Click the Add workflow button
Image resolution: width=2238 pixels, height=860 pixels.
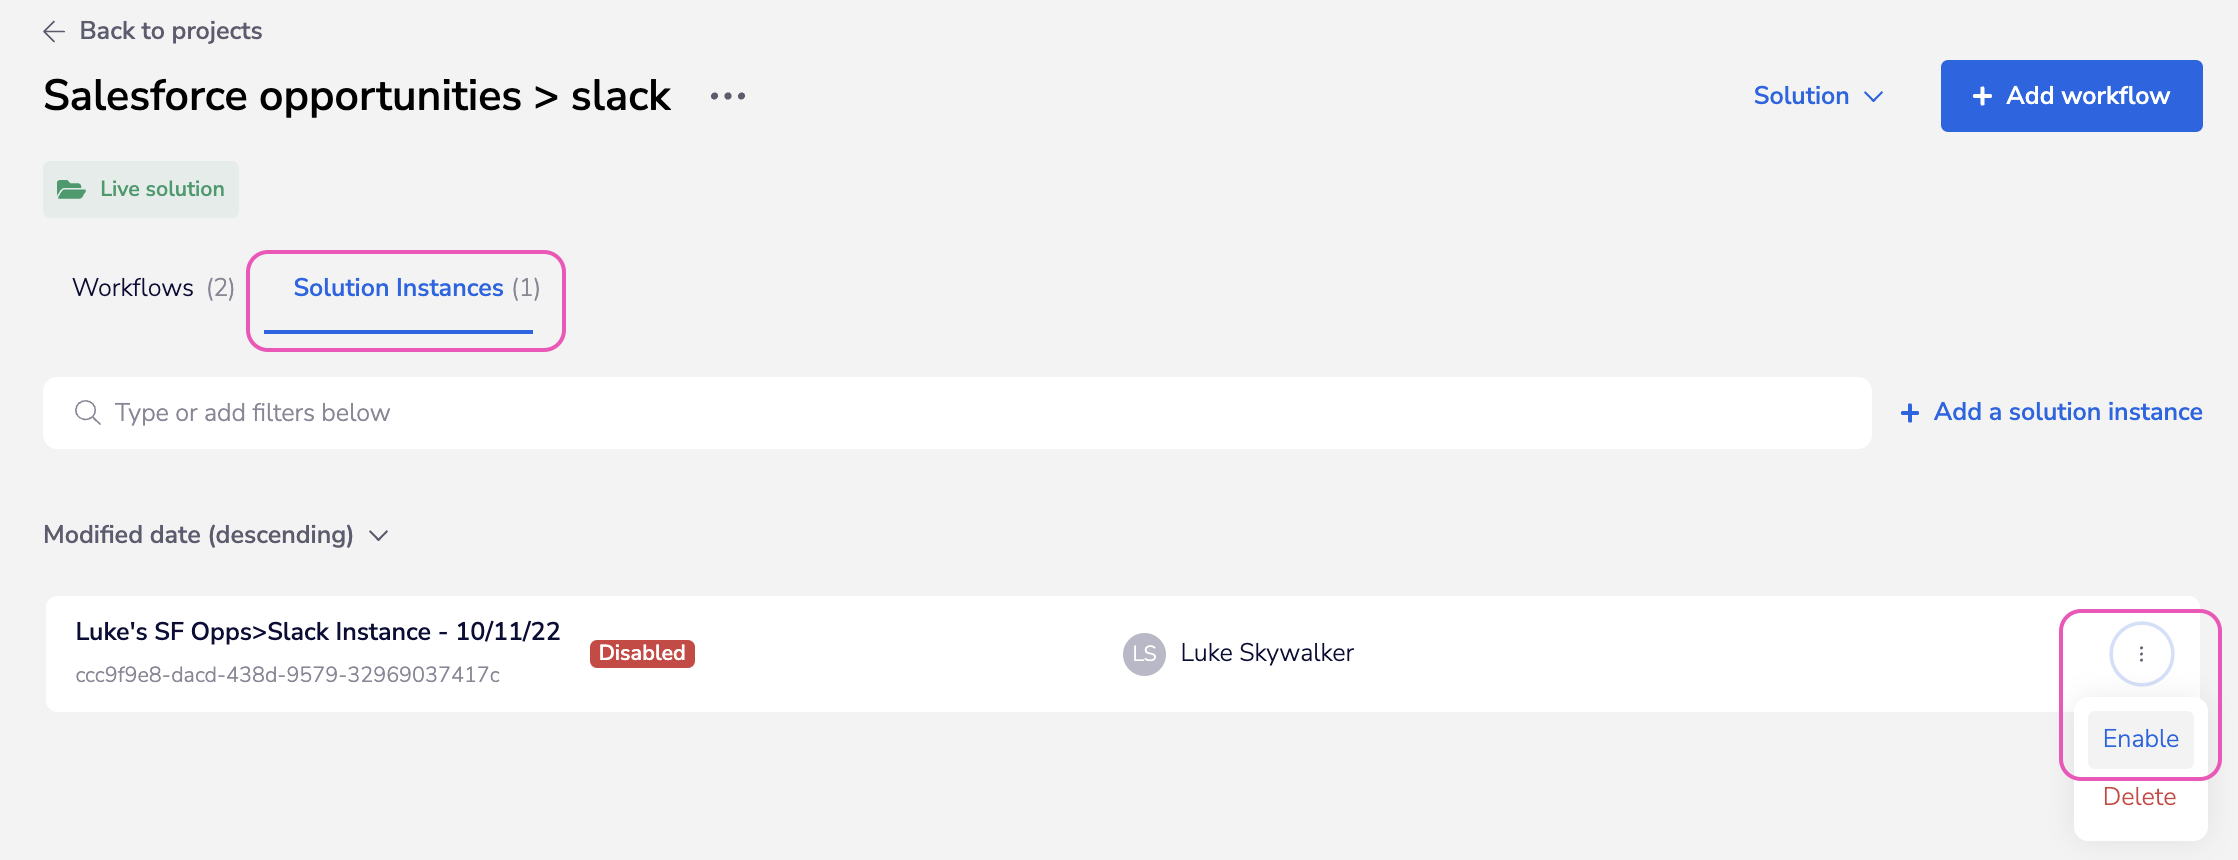click(2071, 96)
